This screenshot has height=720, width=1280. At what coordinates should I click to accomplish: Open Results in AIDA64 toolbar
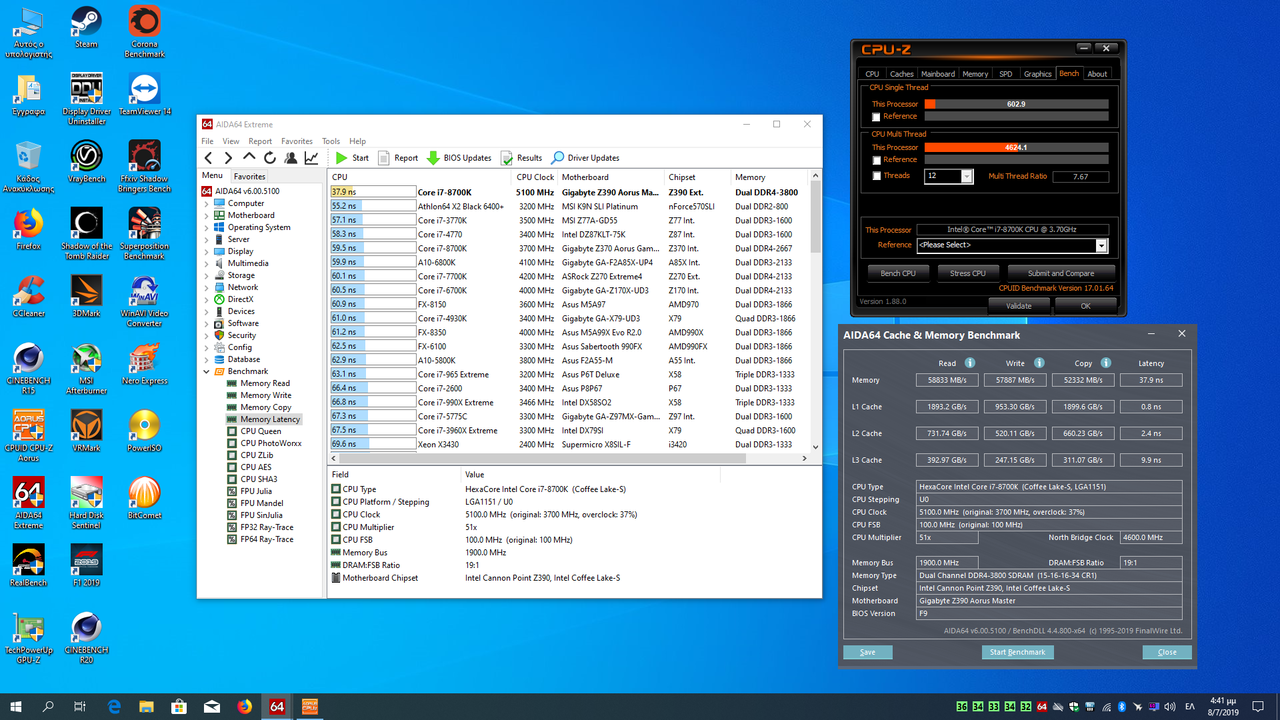(522, 158)
